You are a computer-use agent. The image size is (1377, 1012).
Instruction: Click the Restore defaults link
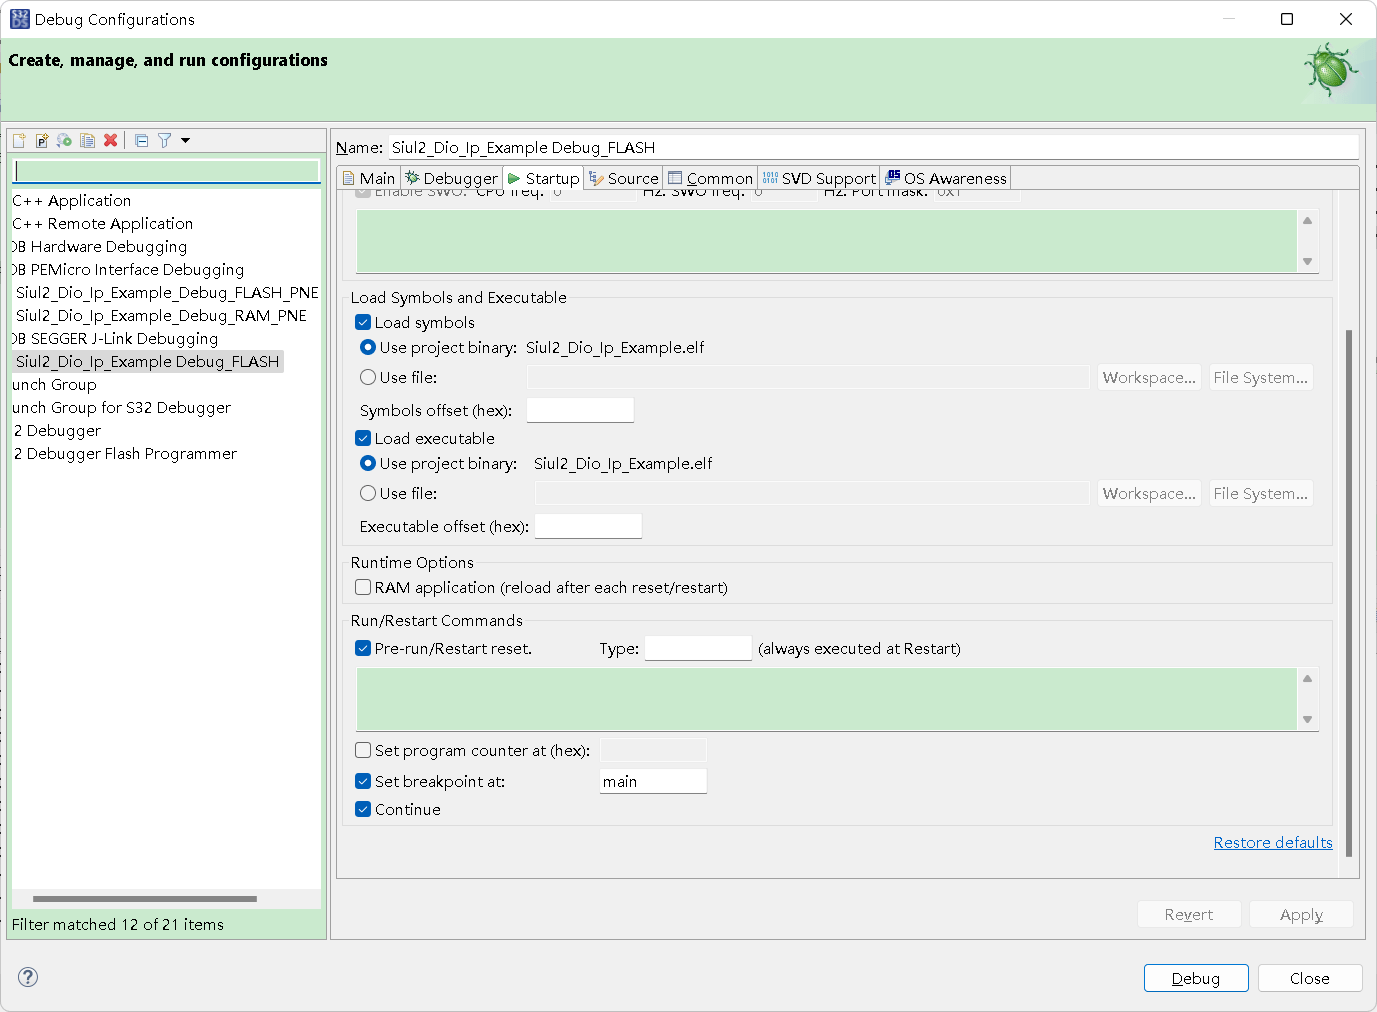(x=1273, y=842)
